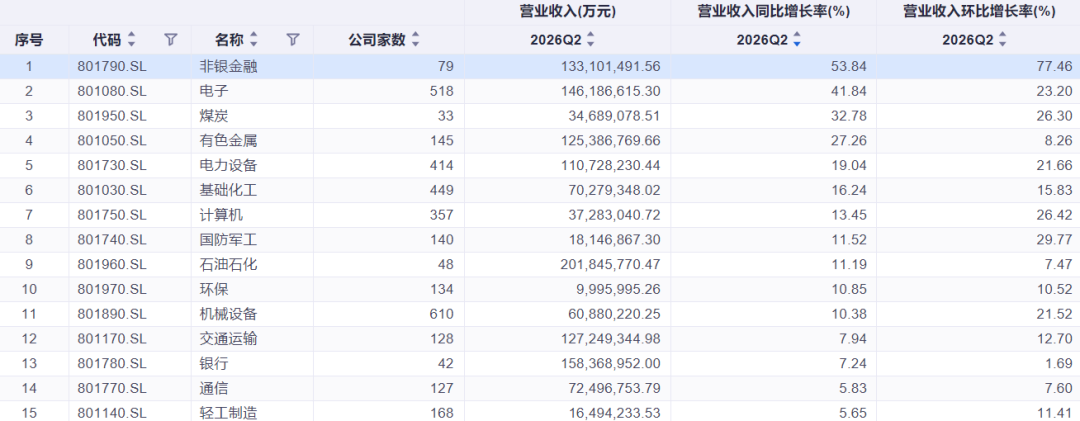Sort 营业收入(万元) 2026Q2 column arrows

coord(590,40)
